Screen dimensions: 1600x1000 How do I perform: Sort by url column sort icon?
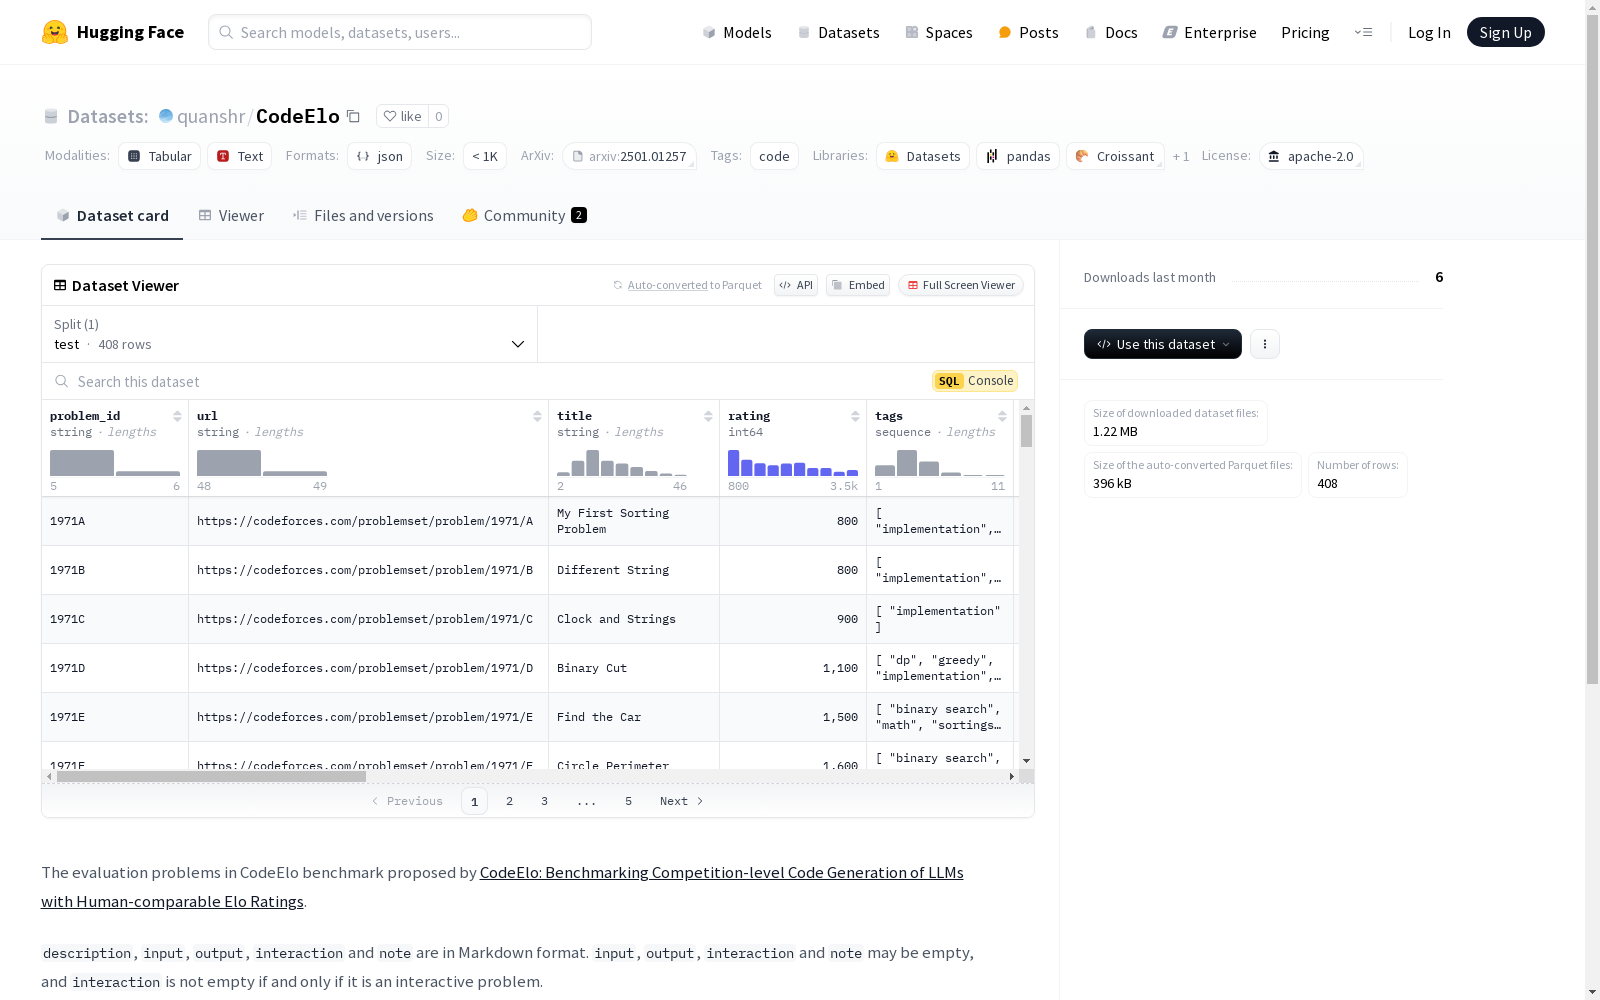[537, 416]
